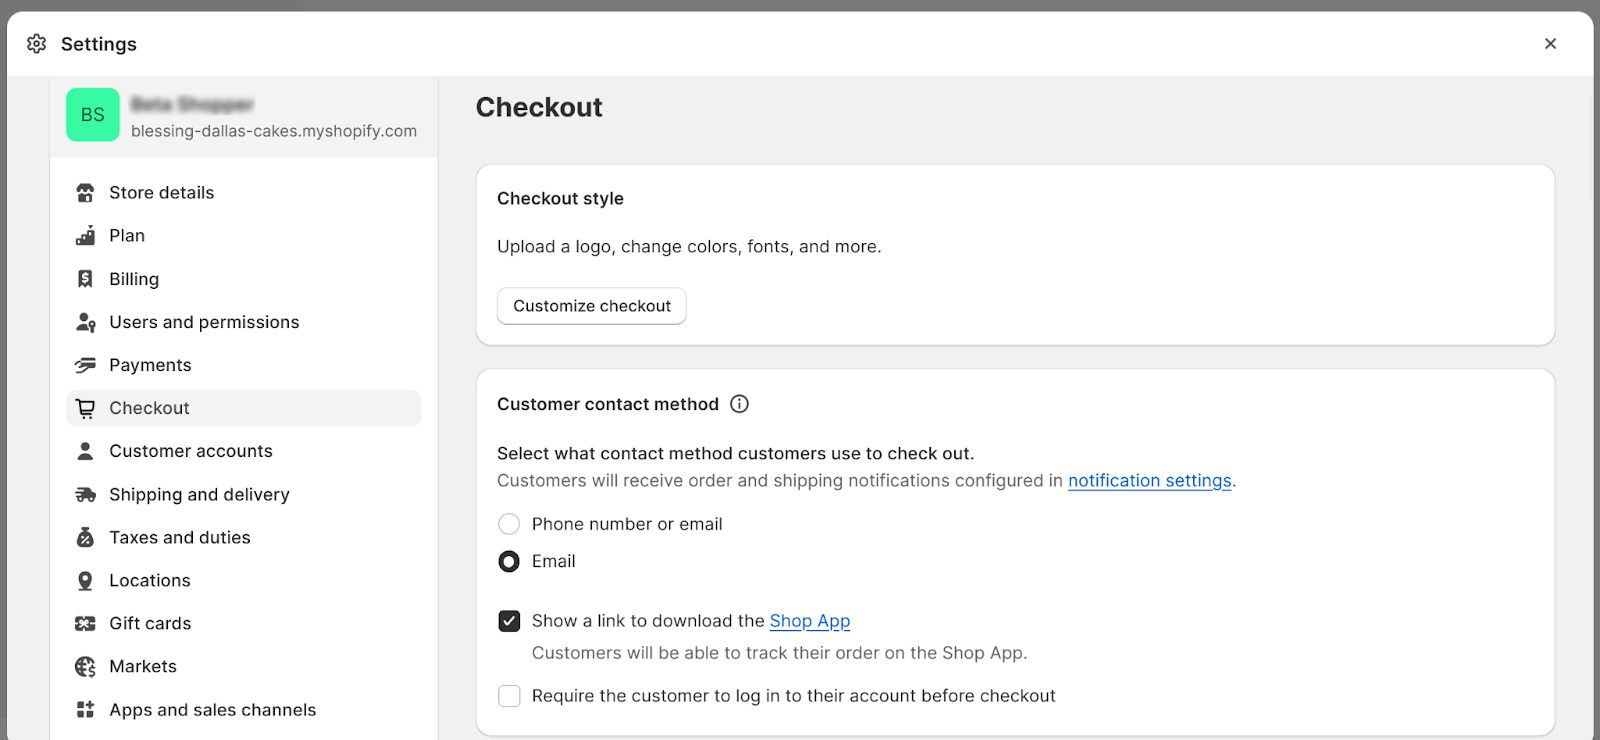Open Markets settings page
This screenshot has height=740, width=1600.
point(143,666)
